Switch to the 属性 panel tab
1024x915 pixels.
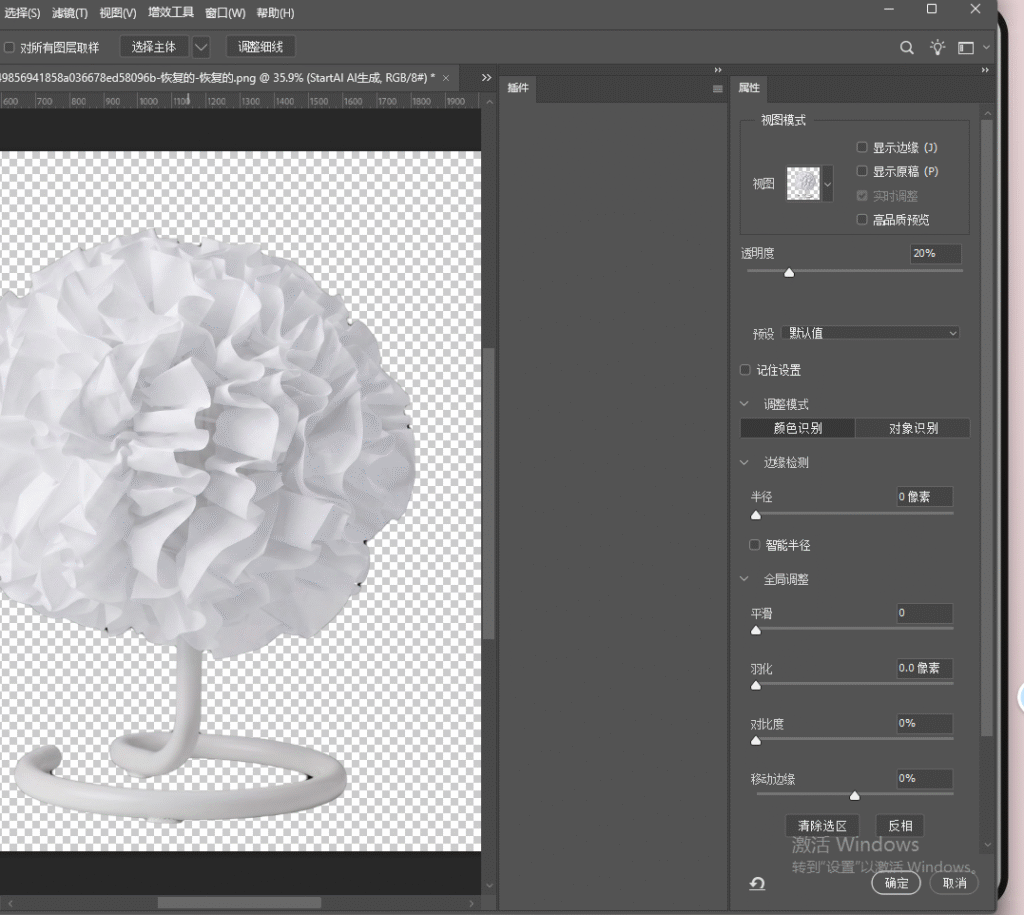(749, 88)
